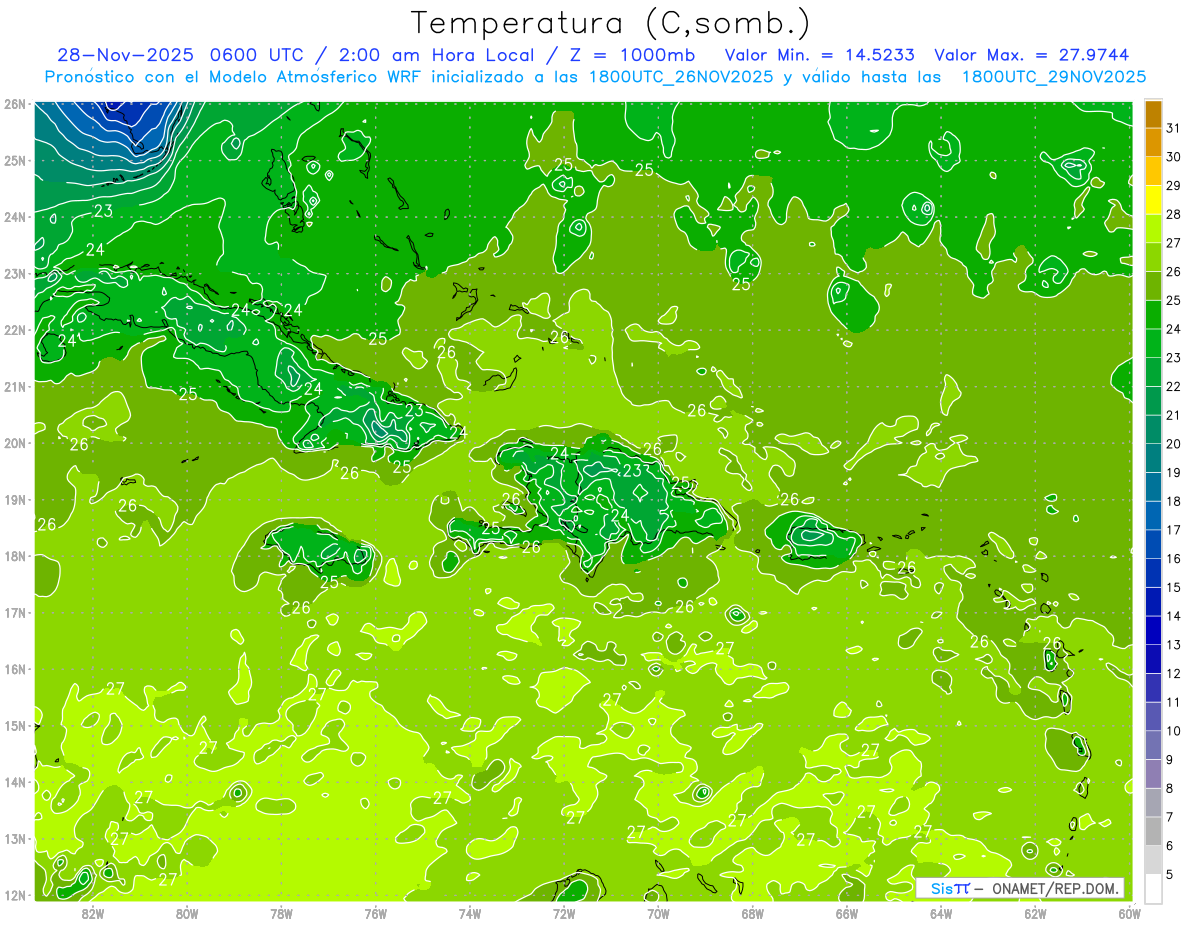Click the "ONAMET/REP.DOM." credit label

pyautogui.click(x=1055, y=888)
